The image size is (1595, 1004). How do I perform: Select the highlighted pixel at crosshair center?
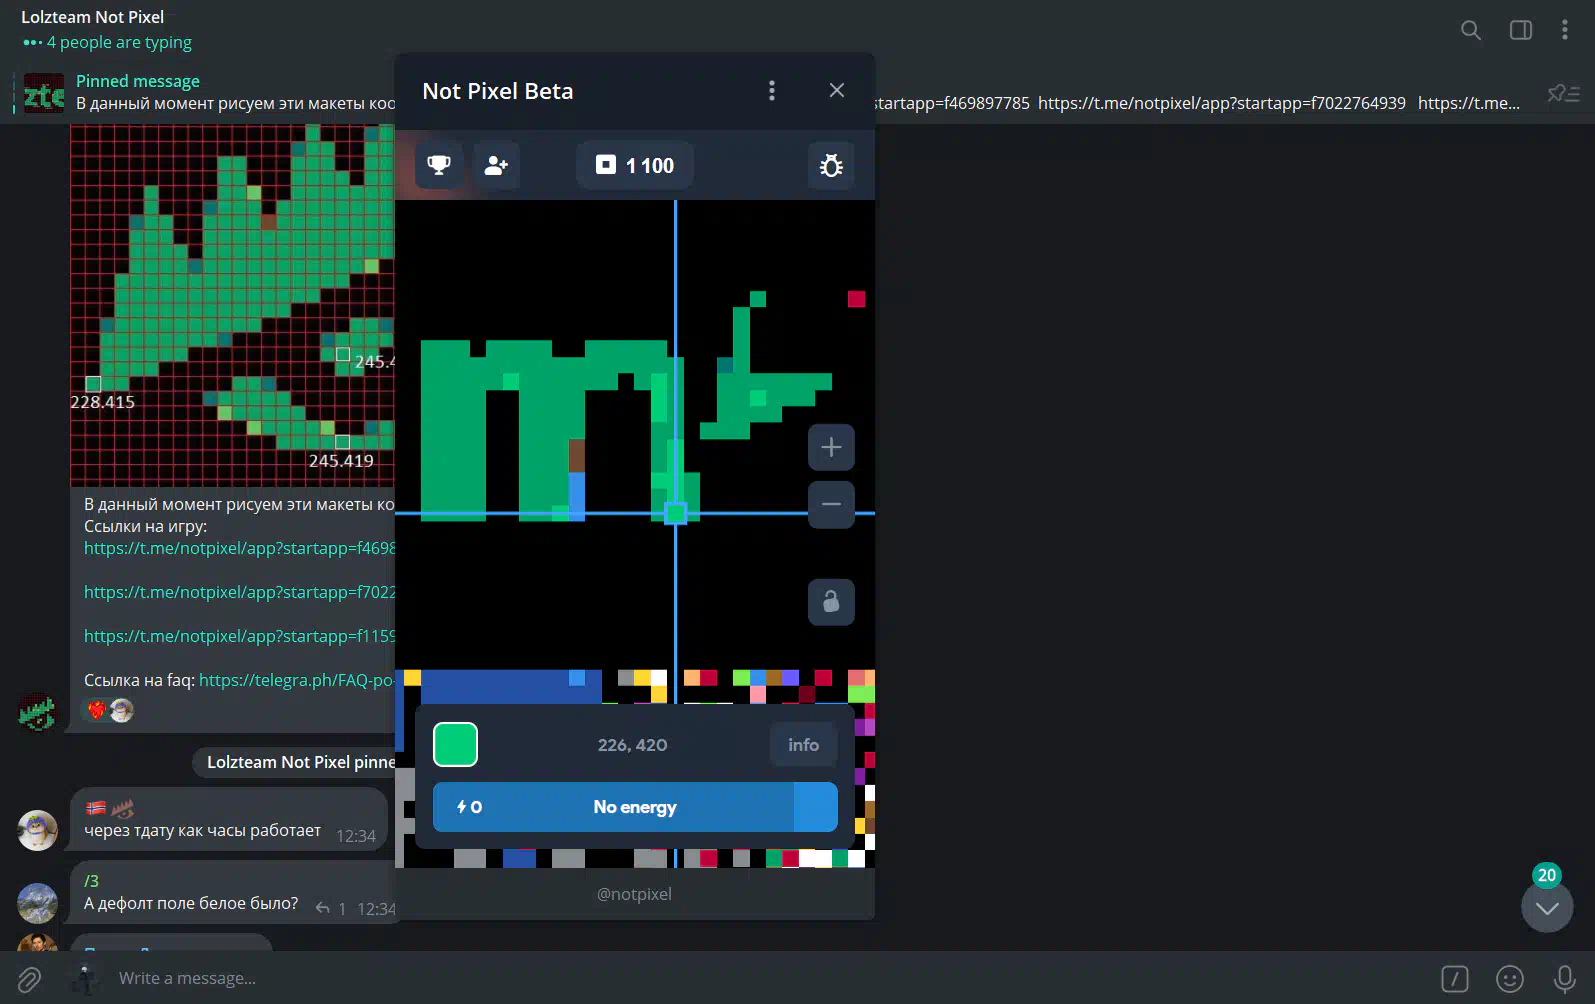coord(676,513)
